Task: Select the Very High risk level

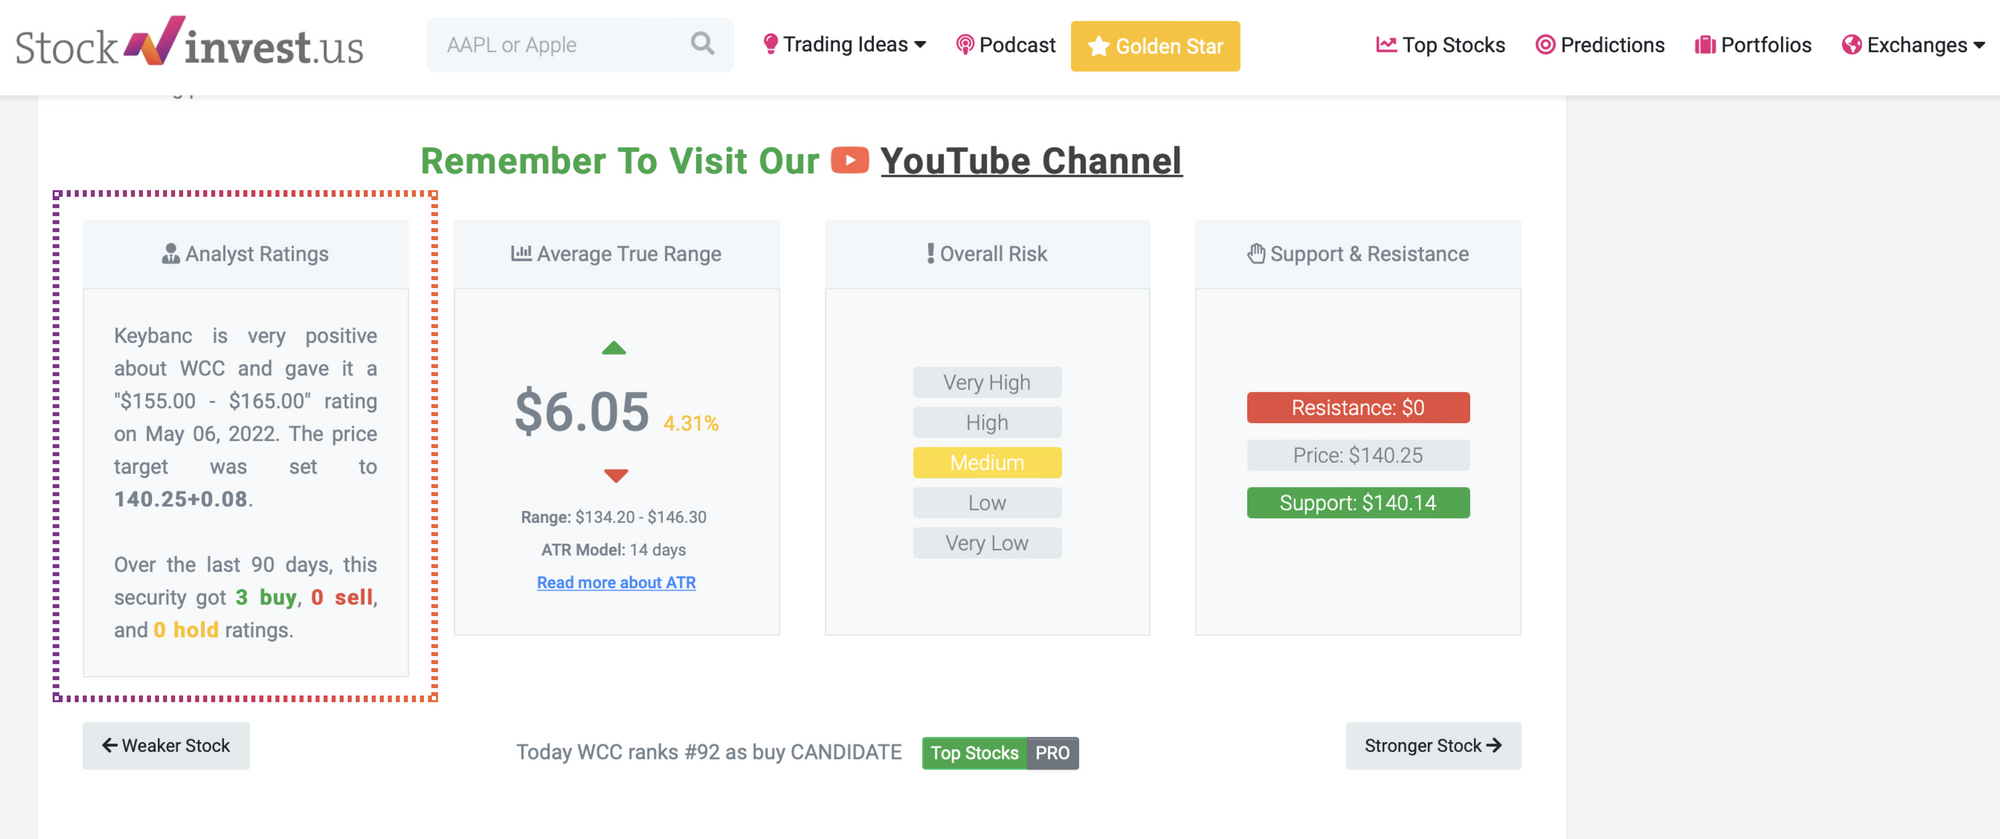Action: click(987, 382)
